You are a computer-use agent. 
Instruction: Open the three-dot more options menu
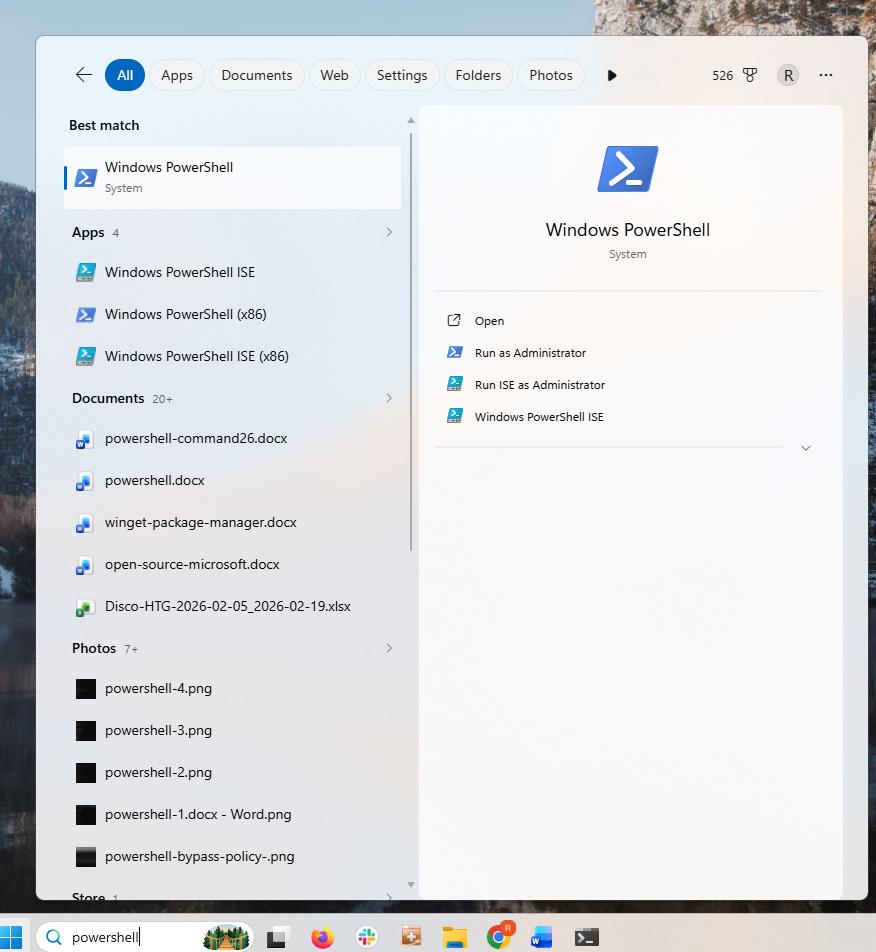click(826, 75)
